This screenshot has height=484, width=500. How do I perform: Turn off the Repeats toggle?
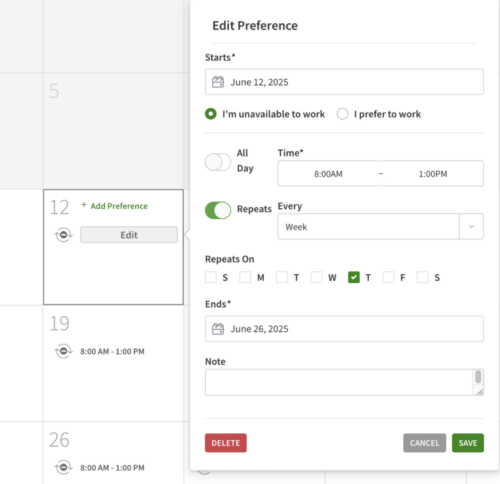coord(218,210)
